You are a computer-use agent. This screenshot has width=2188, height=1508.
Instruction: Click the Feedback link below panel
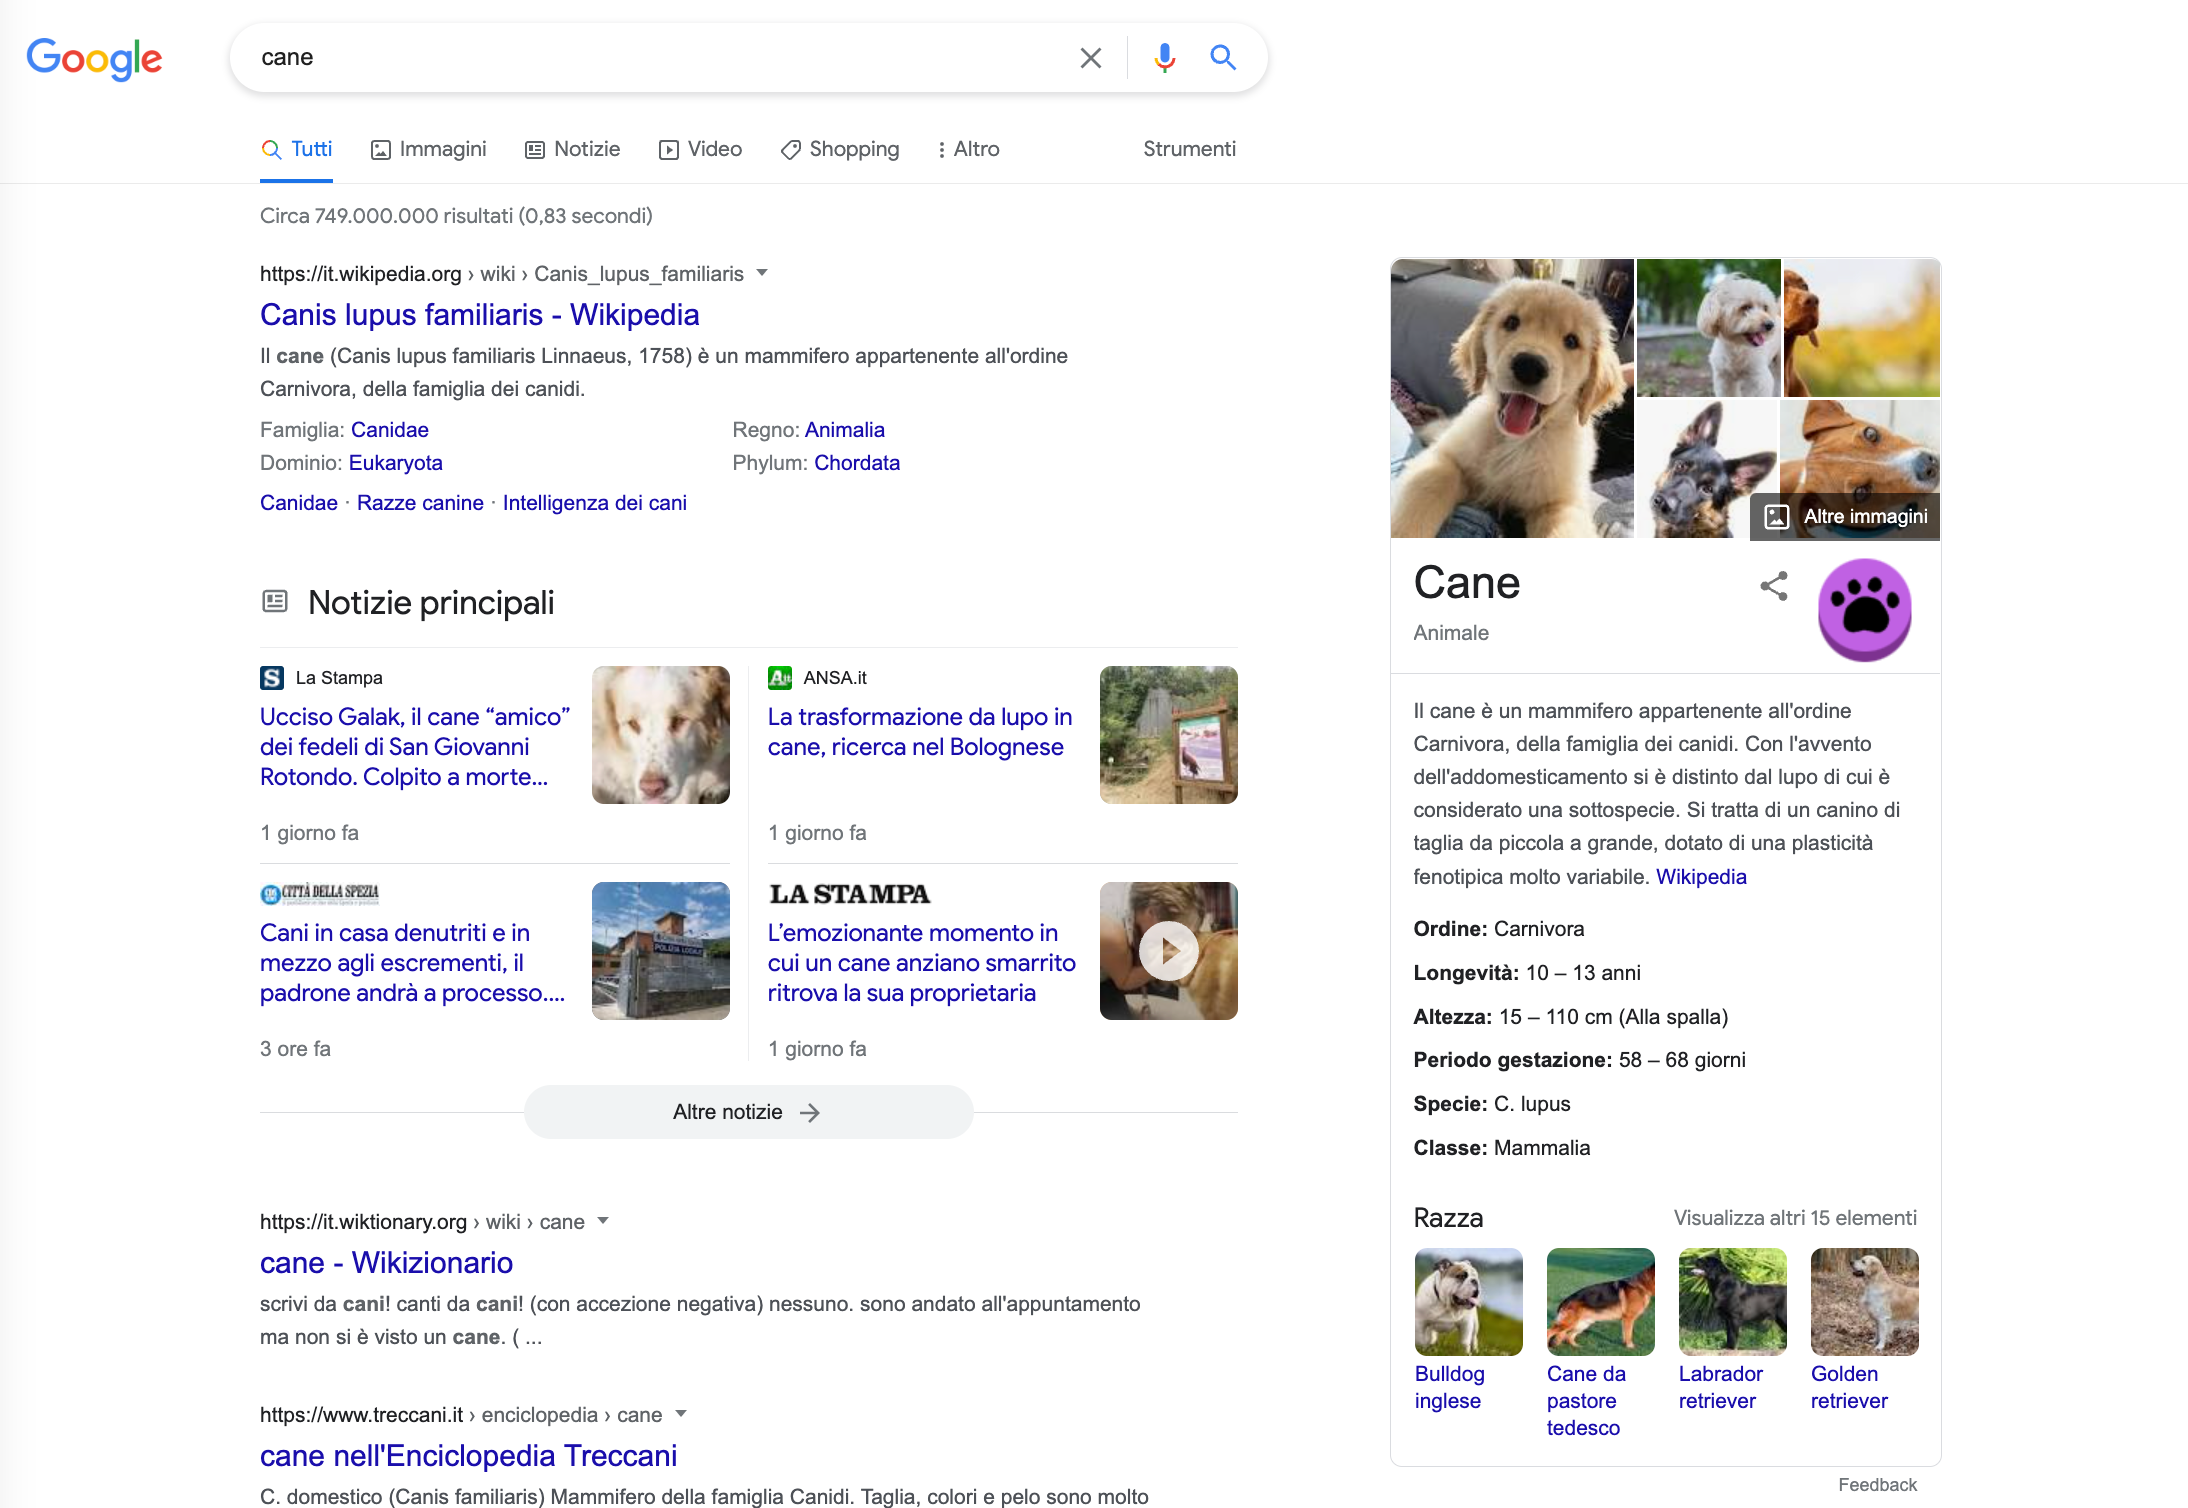1877,1485
